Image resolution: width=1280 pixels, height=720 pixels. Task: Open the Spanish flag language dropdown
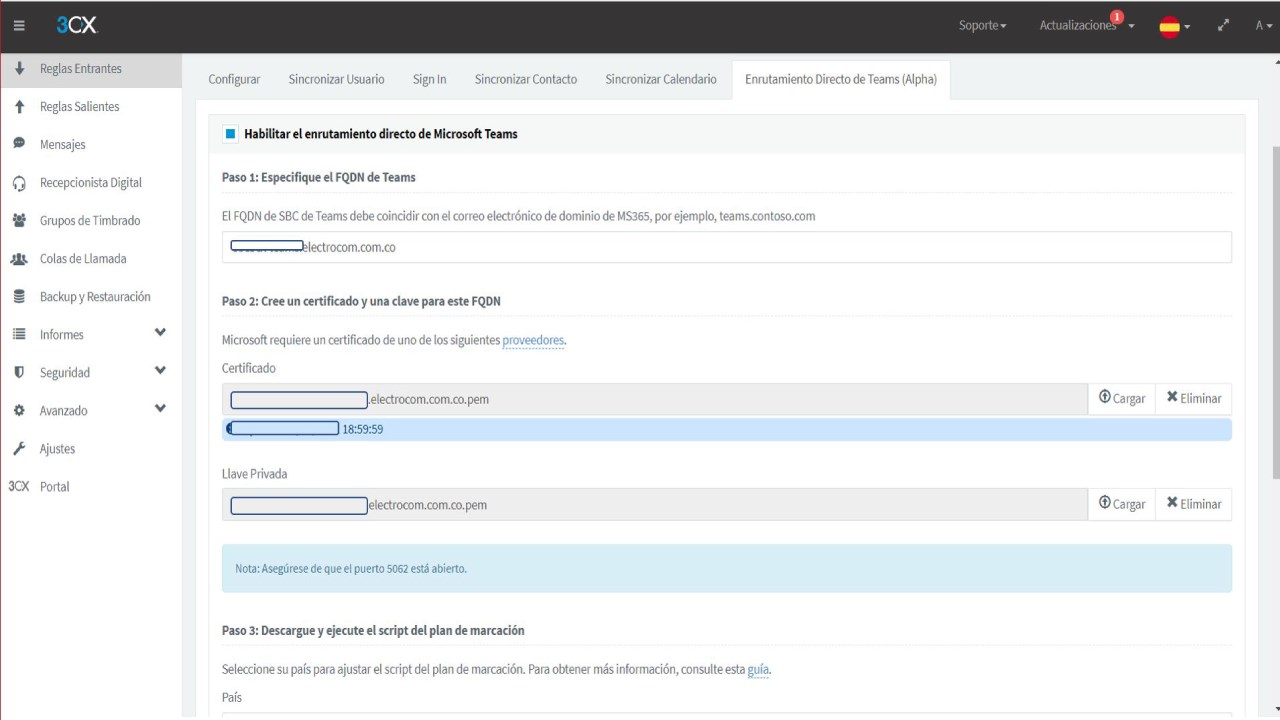pyautogui.click(x=1174, y=27)
